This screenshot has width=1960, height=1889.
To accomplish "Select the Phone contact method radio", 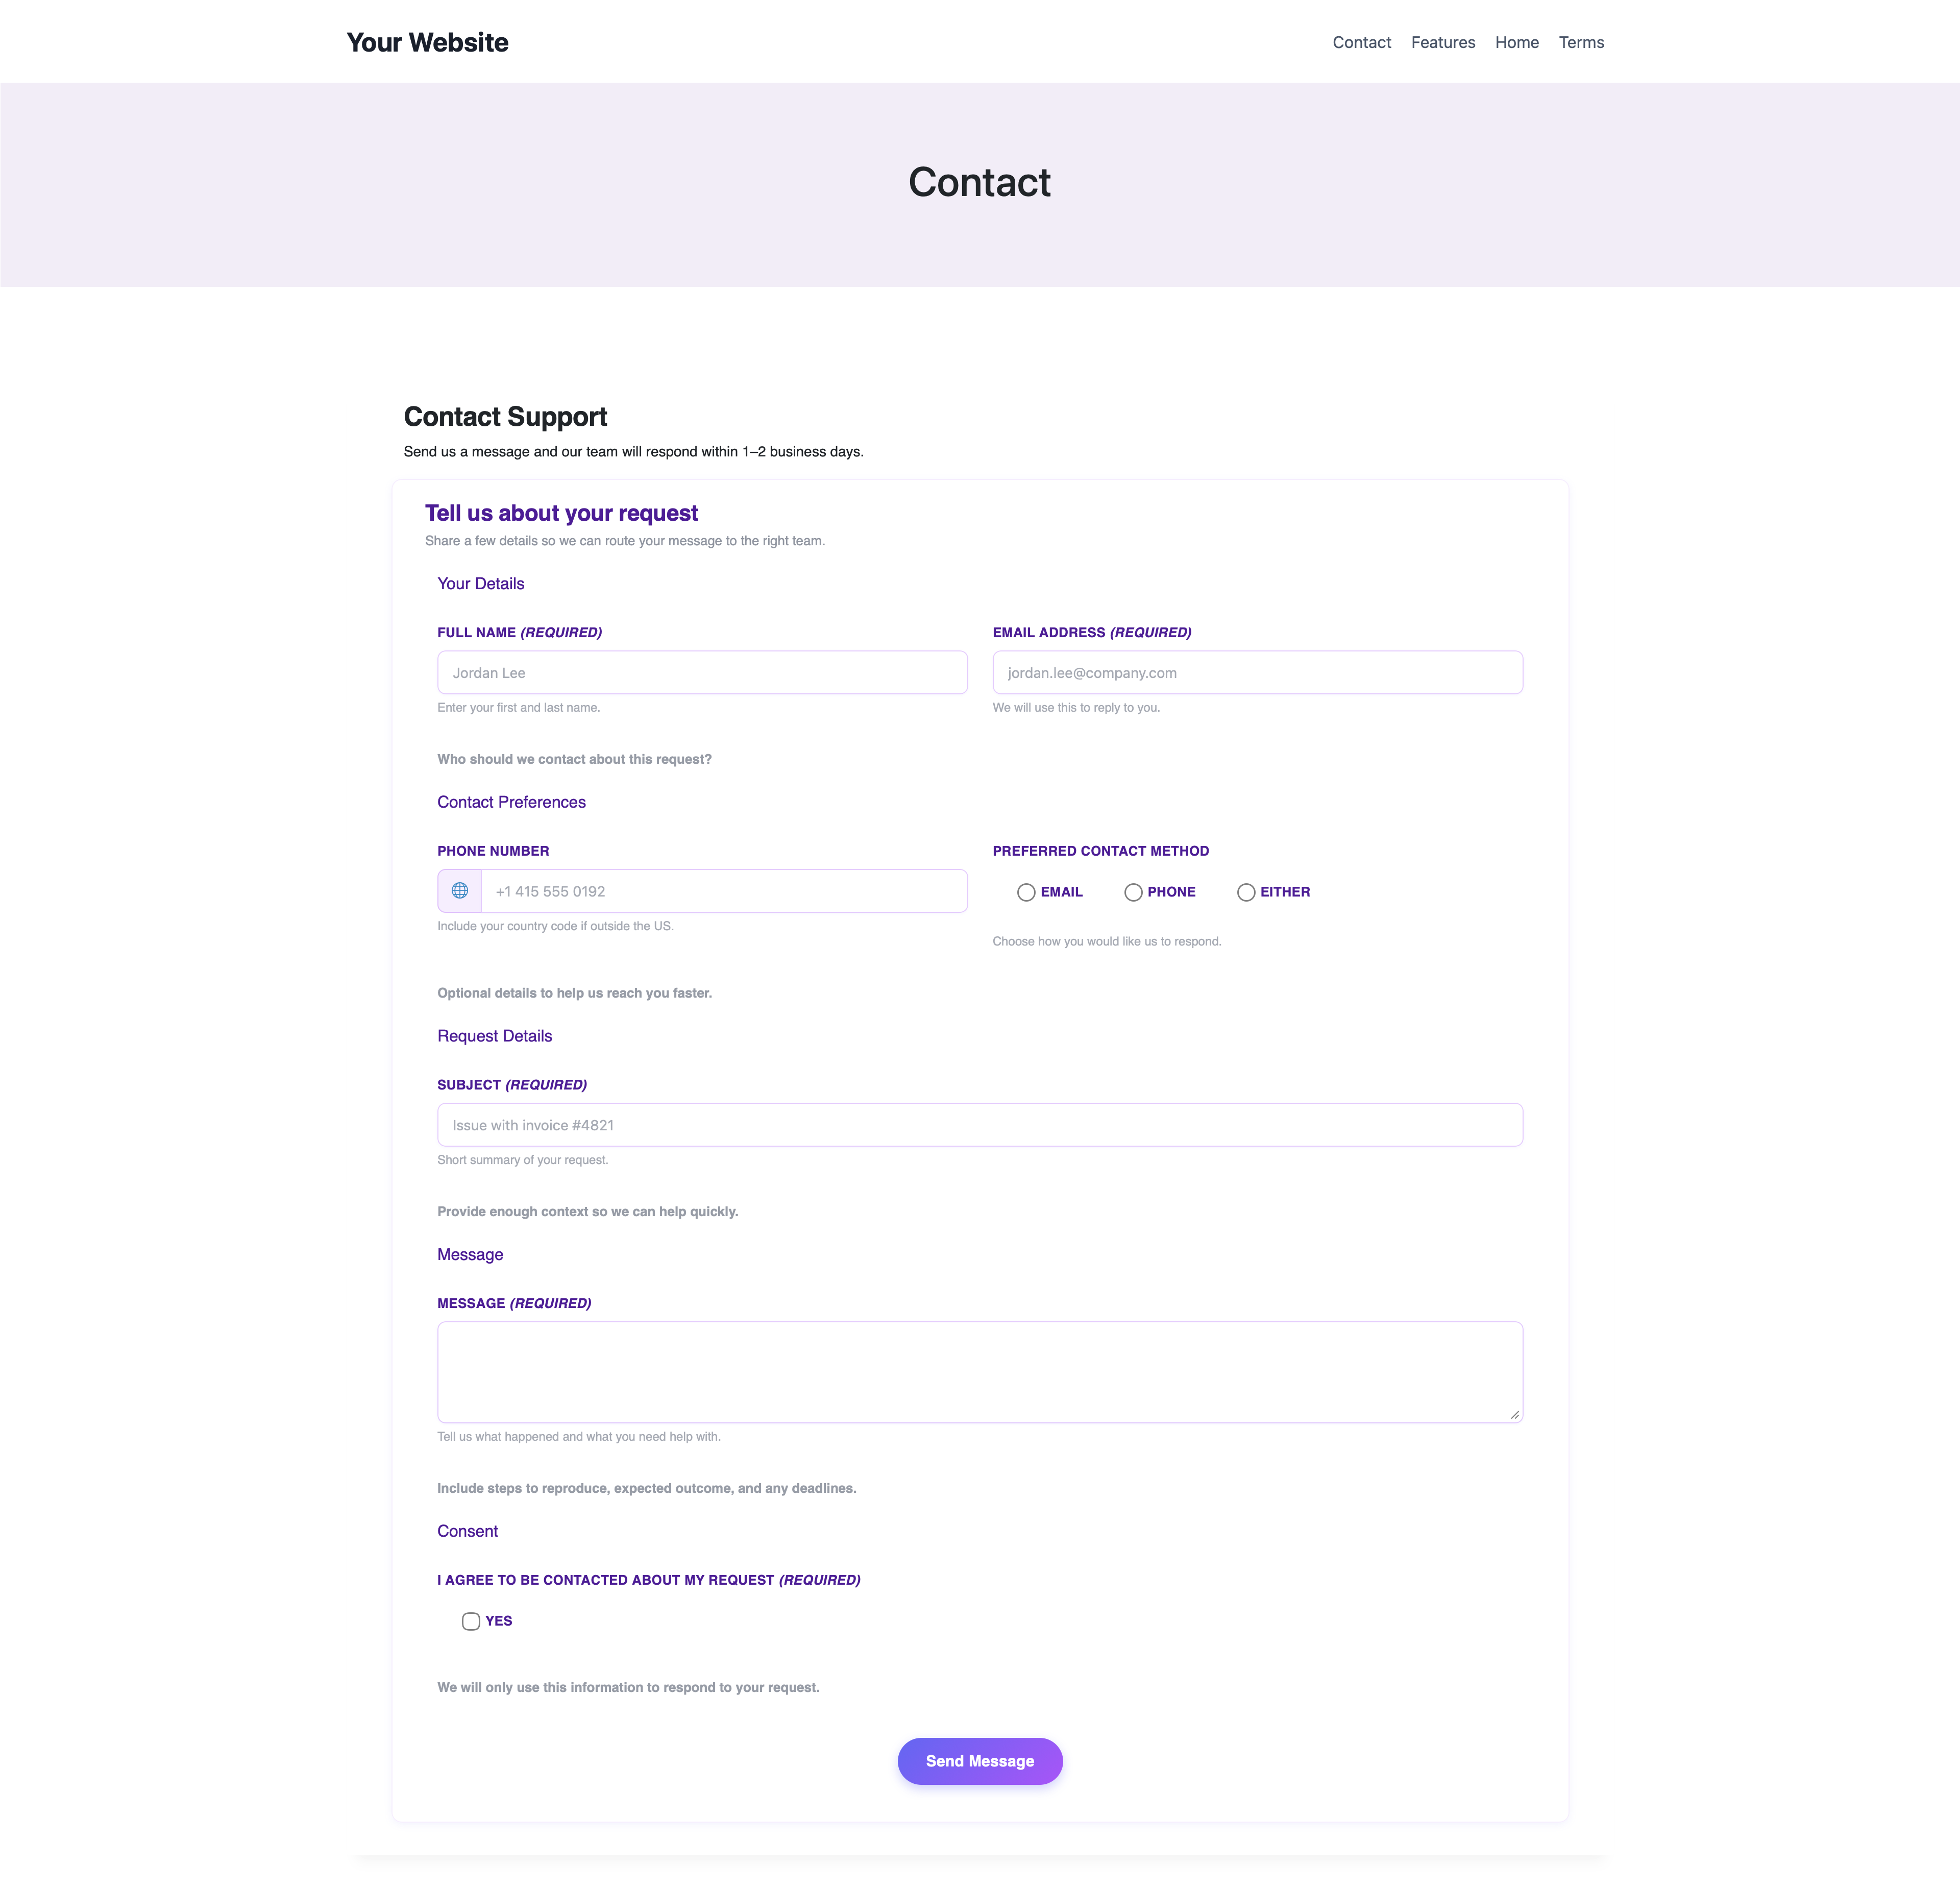I will (x=1133, y=892).
